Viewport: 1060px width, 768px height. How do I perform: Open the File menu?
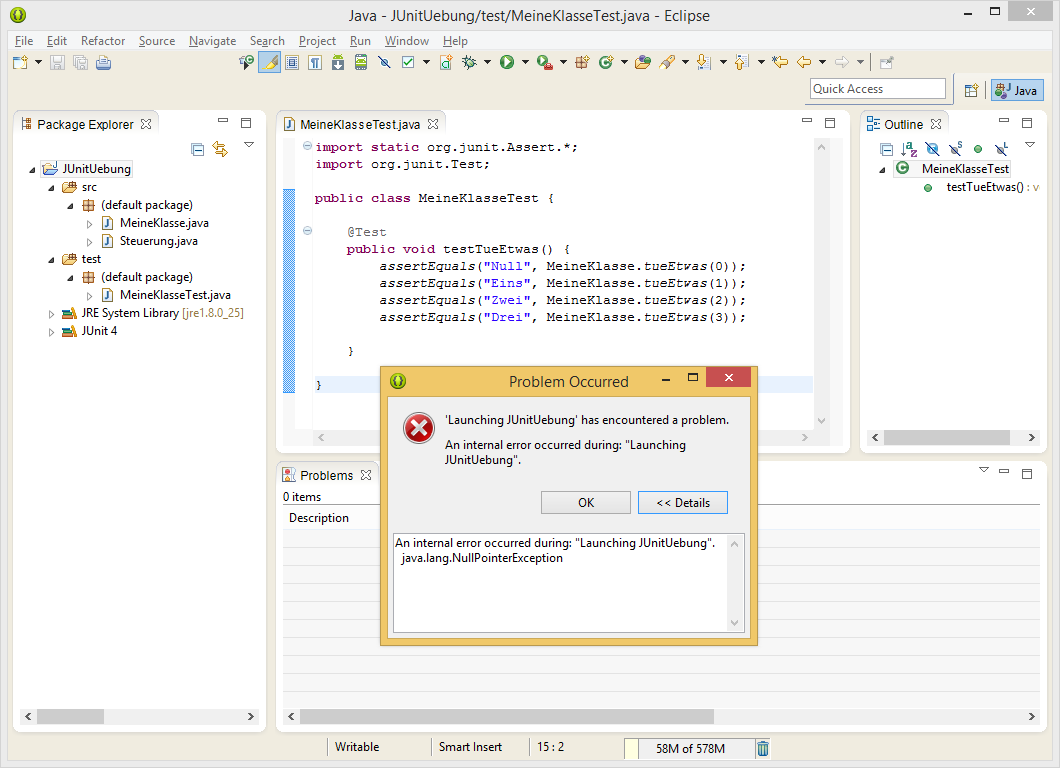coord(24,41)
